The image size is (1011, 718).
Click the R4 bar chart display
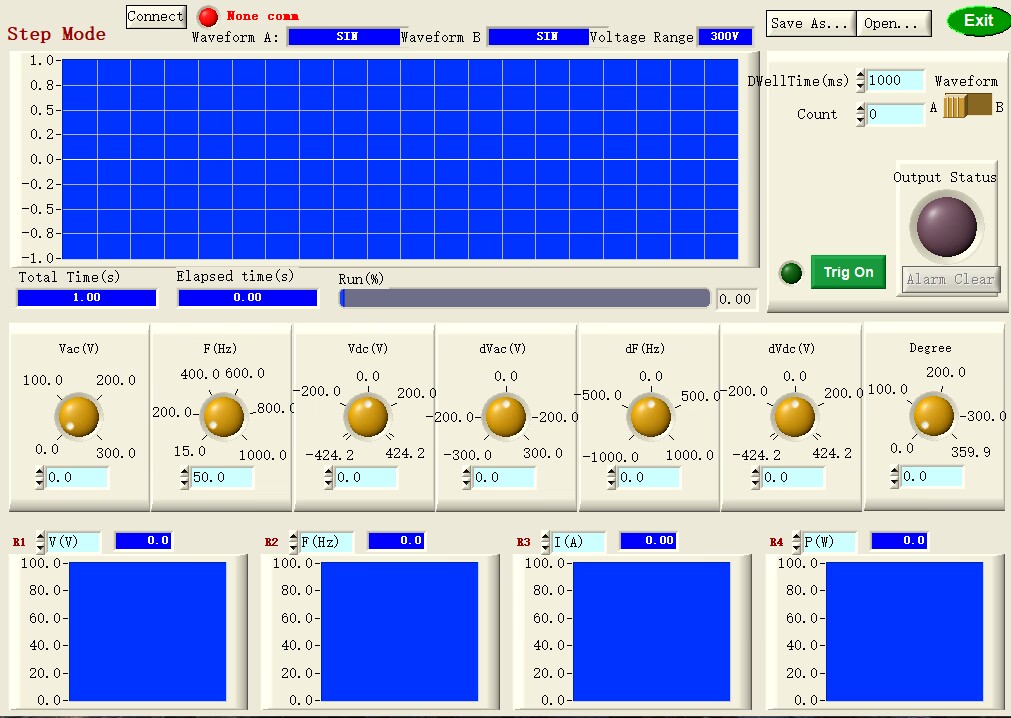coord(905,631)
